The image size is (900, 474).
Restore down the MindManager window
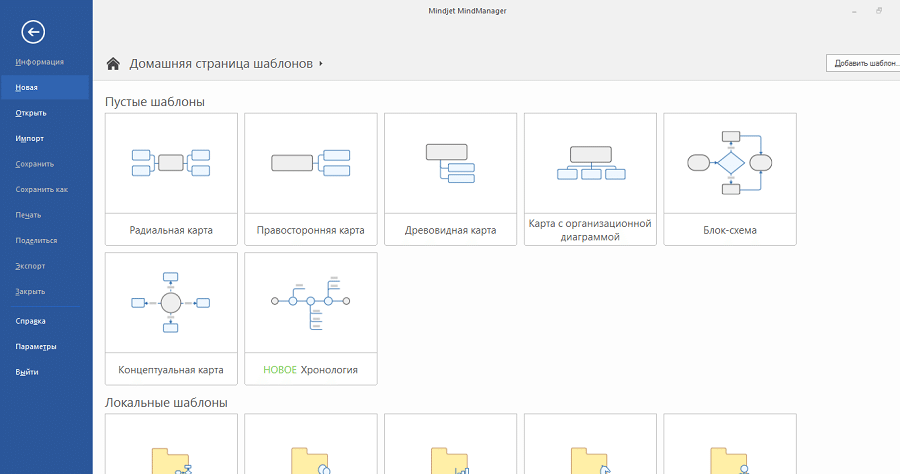[x=879, y=11]
